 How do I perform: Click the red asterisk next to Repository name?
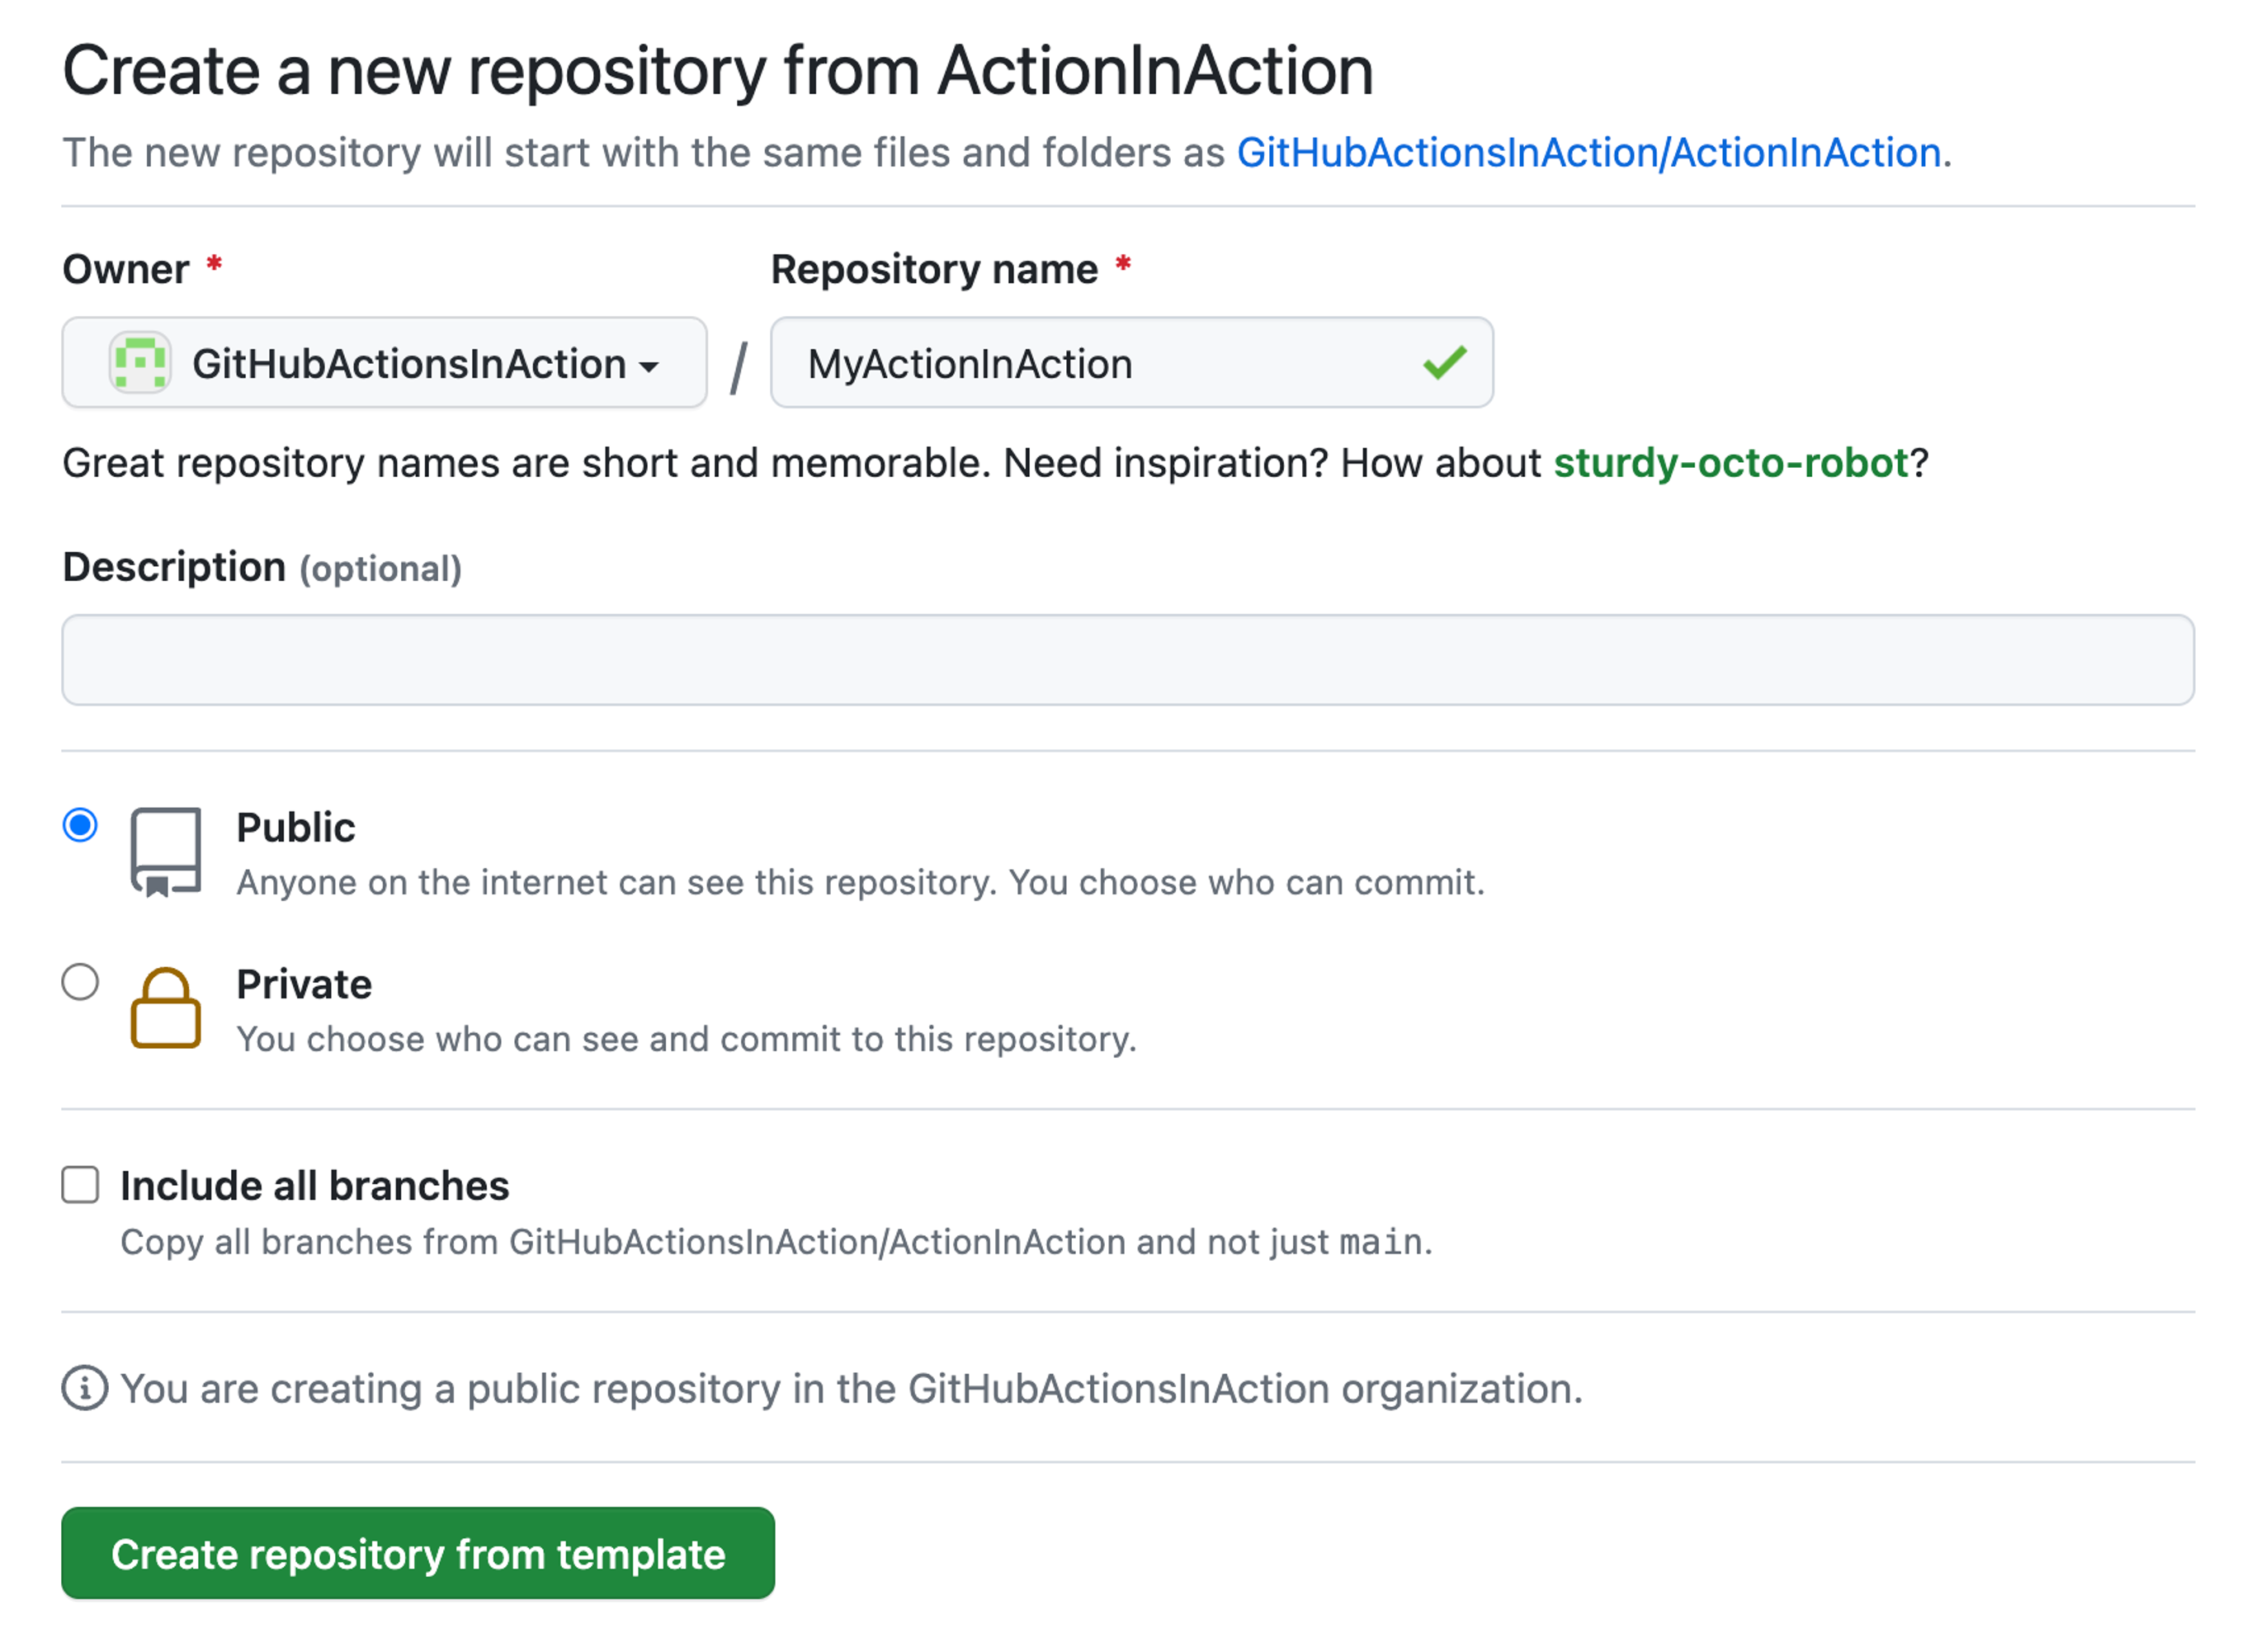point(1123,263)
